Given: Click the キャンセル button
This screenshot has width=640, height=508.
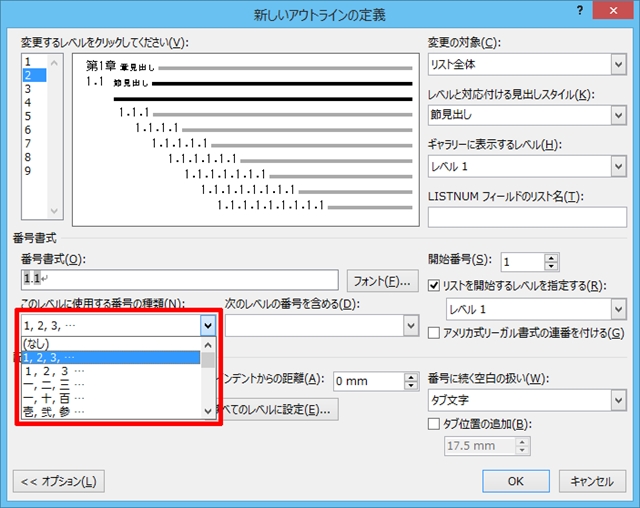Looking at the screenshot, I should pos(592,481).
